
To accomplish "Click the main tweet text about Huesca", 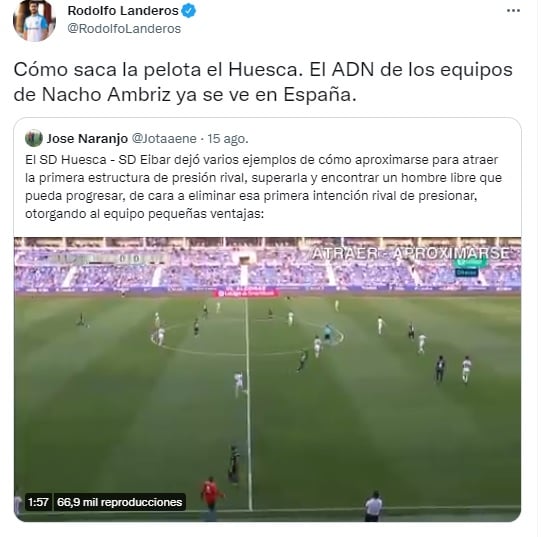I will pyautogui.click(x=263, y=82).
